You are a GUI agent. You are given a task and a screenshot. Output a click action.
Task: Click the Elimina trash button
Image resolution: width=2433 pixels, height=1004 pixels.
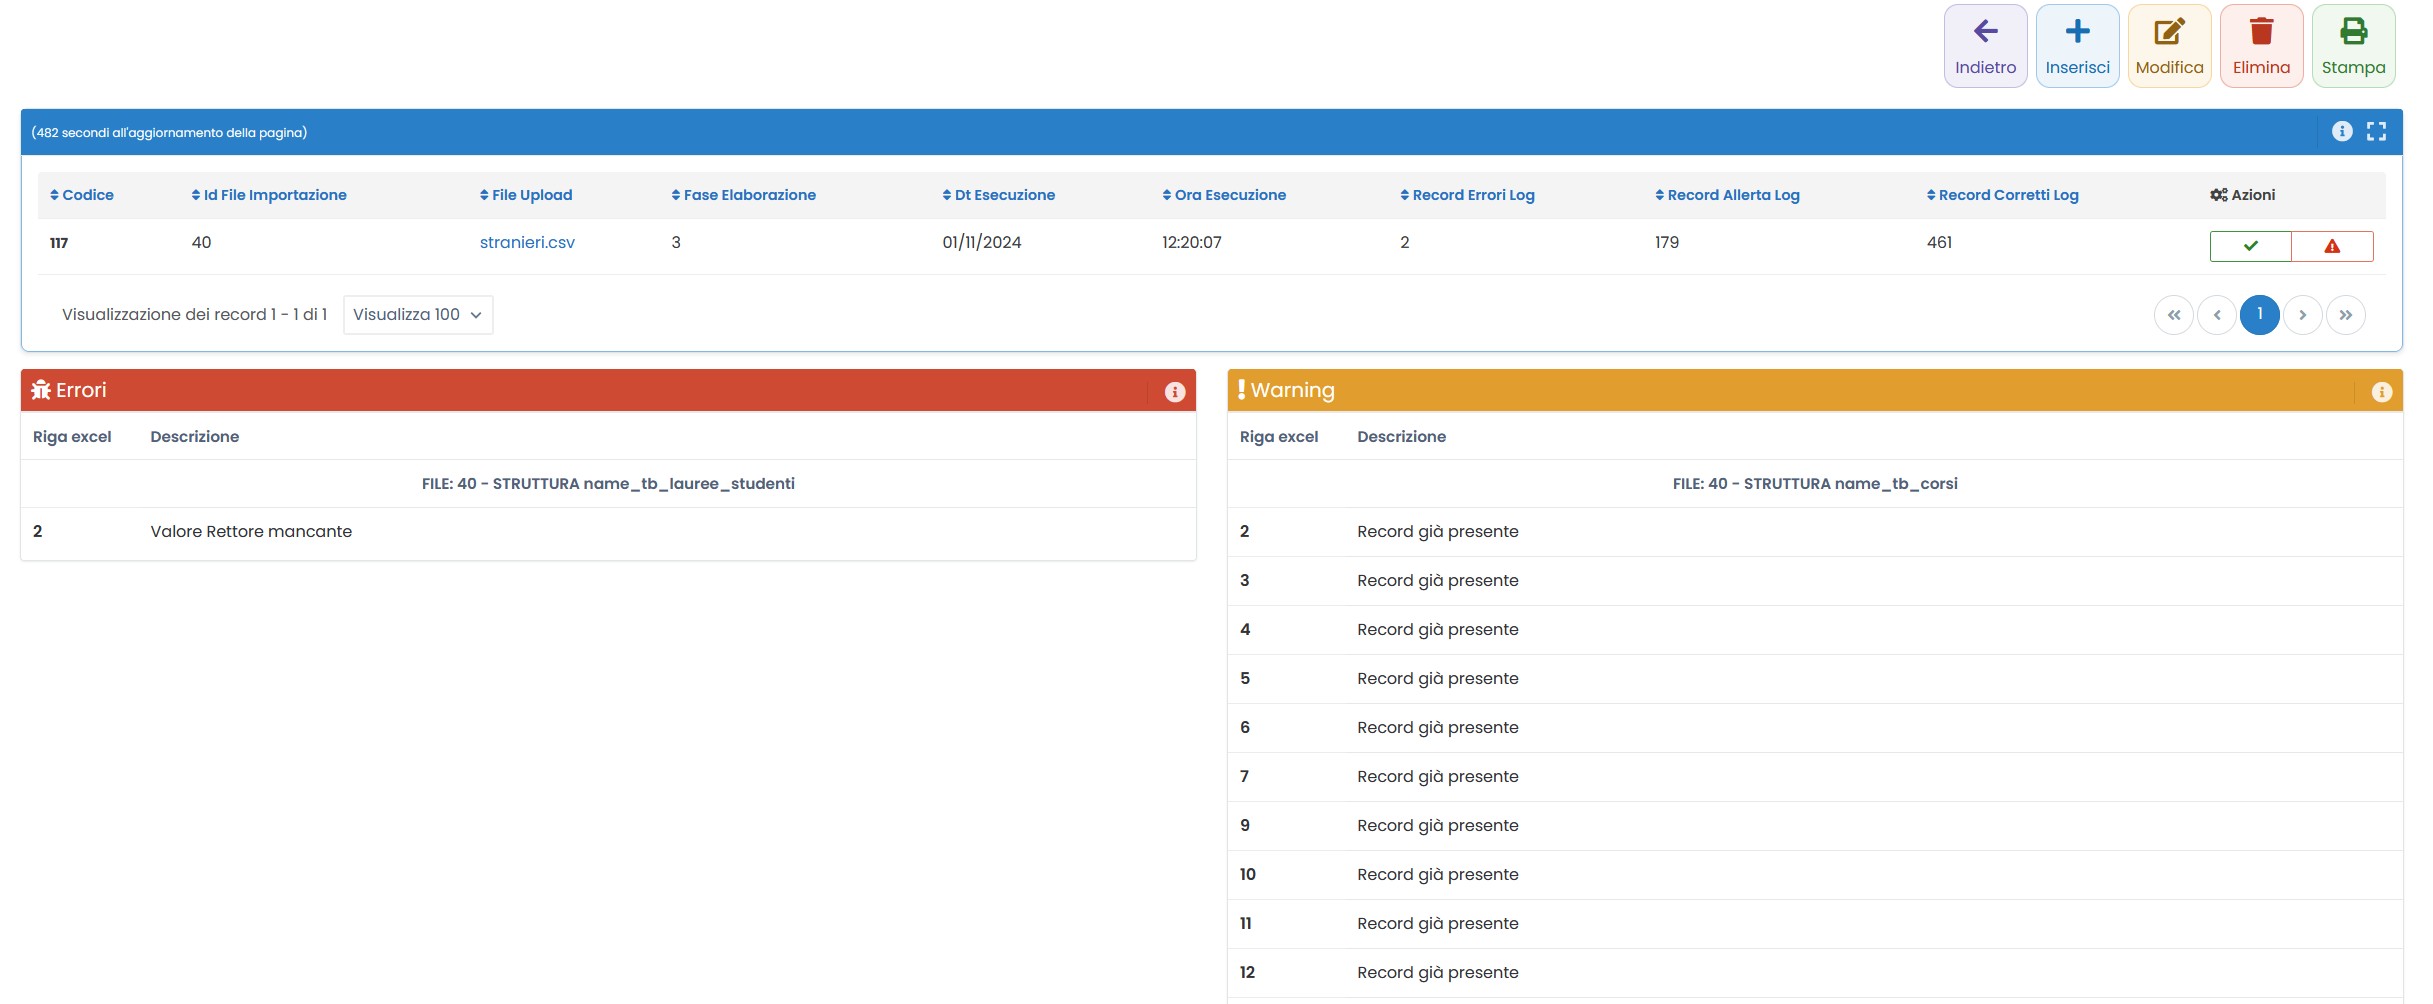2261,46
